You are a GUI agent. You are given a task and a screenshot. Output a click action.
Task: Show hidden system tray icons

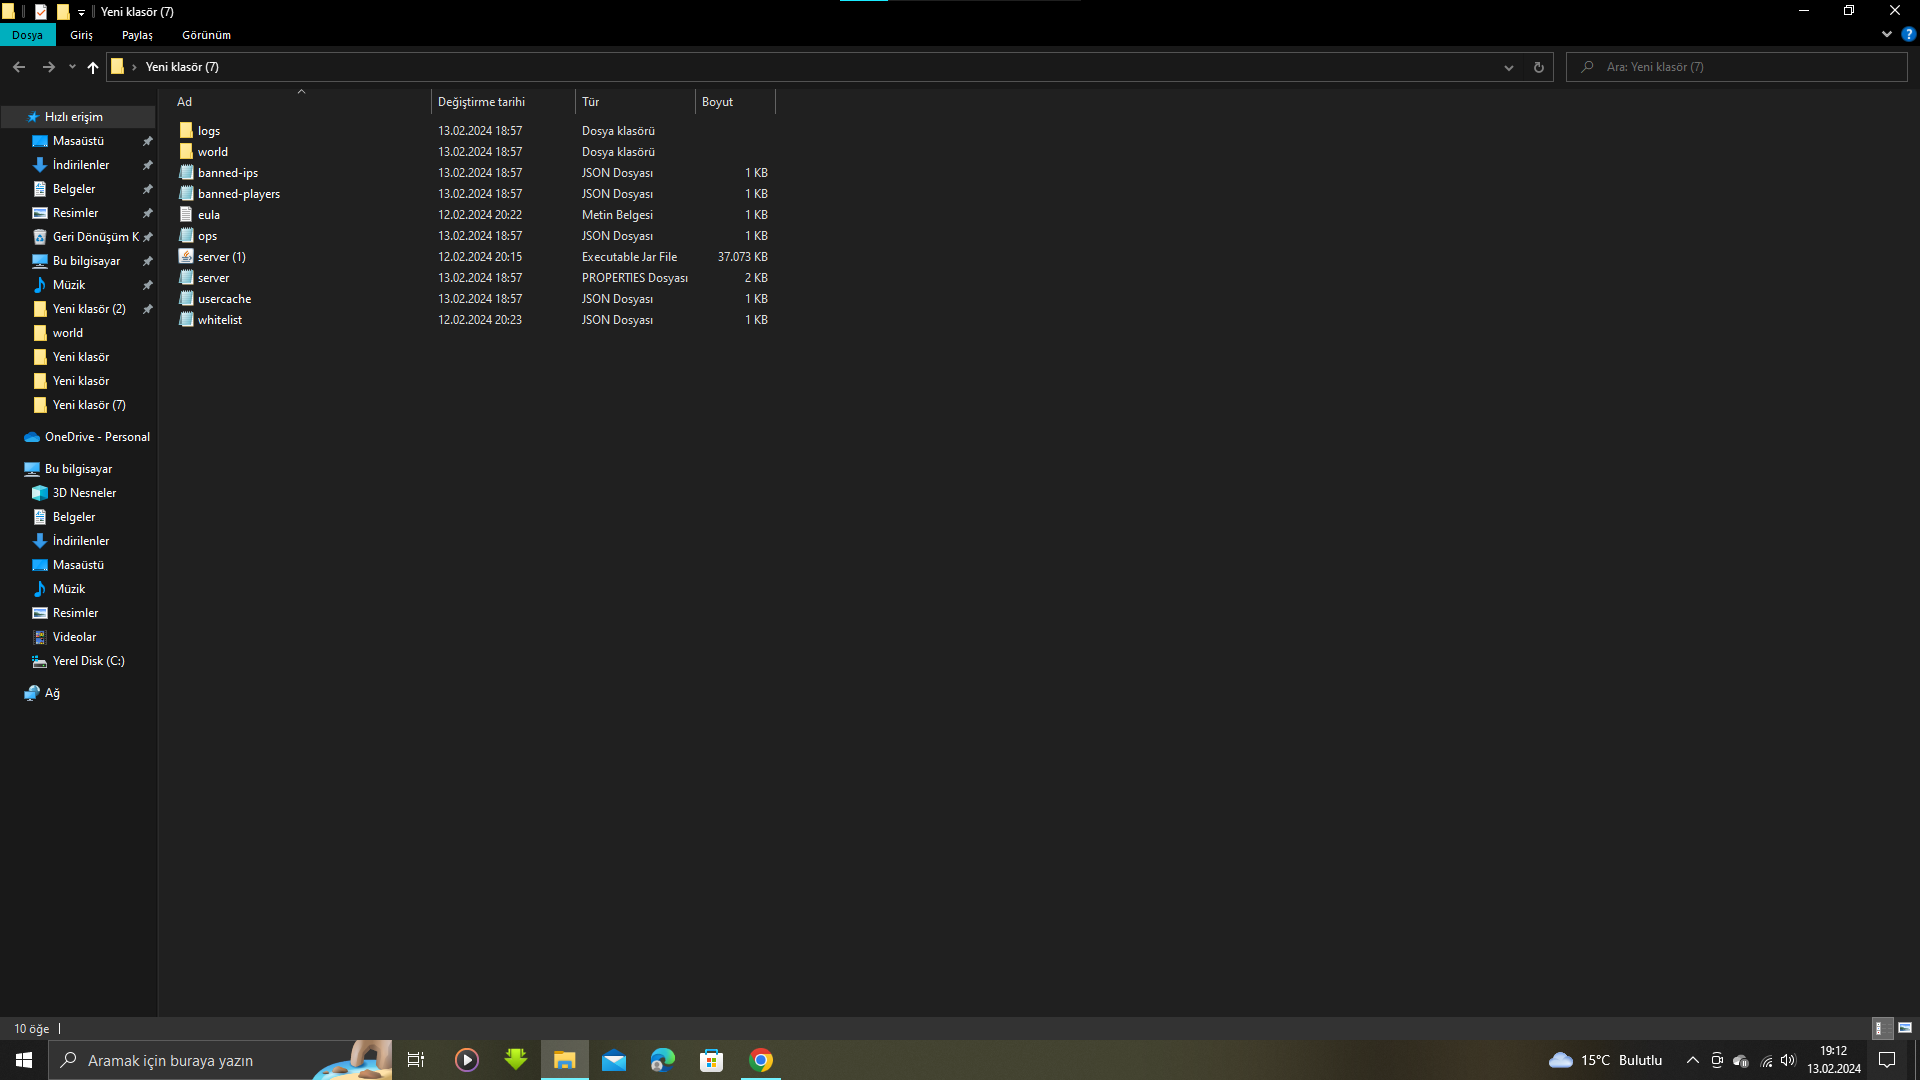[x=1692, y=1060]
